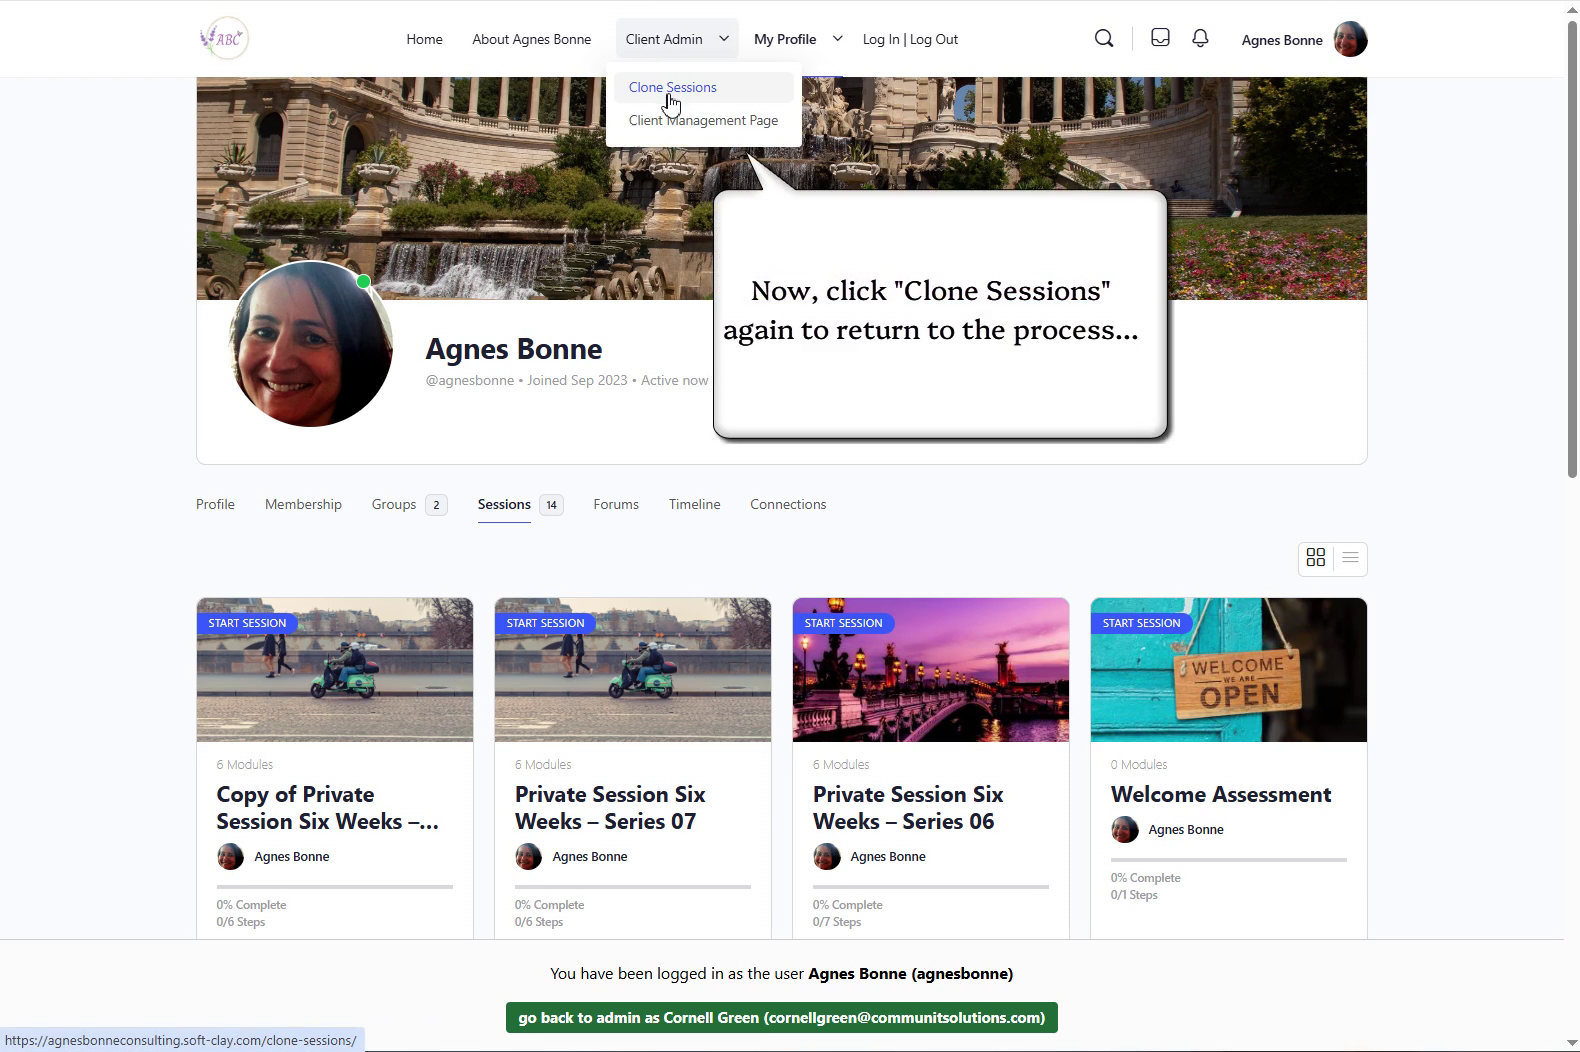Open the search magnifier icon
The height and width of the screenshot is (1052, 1580).
(x=1104, y=39)
